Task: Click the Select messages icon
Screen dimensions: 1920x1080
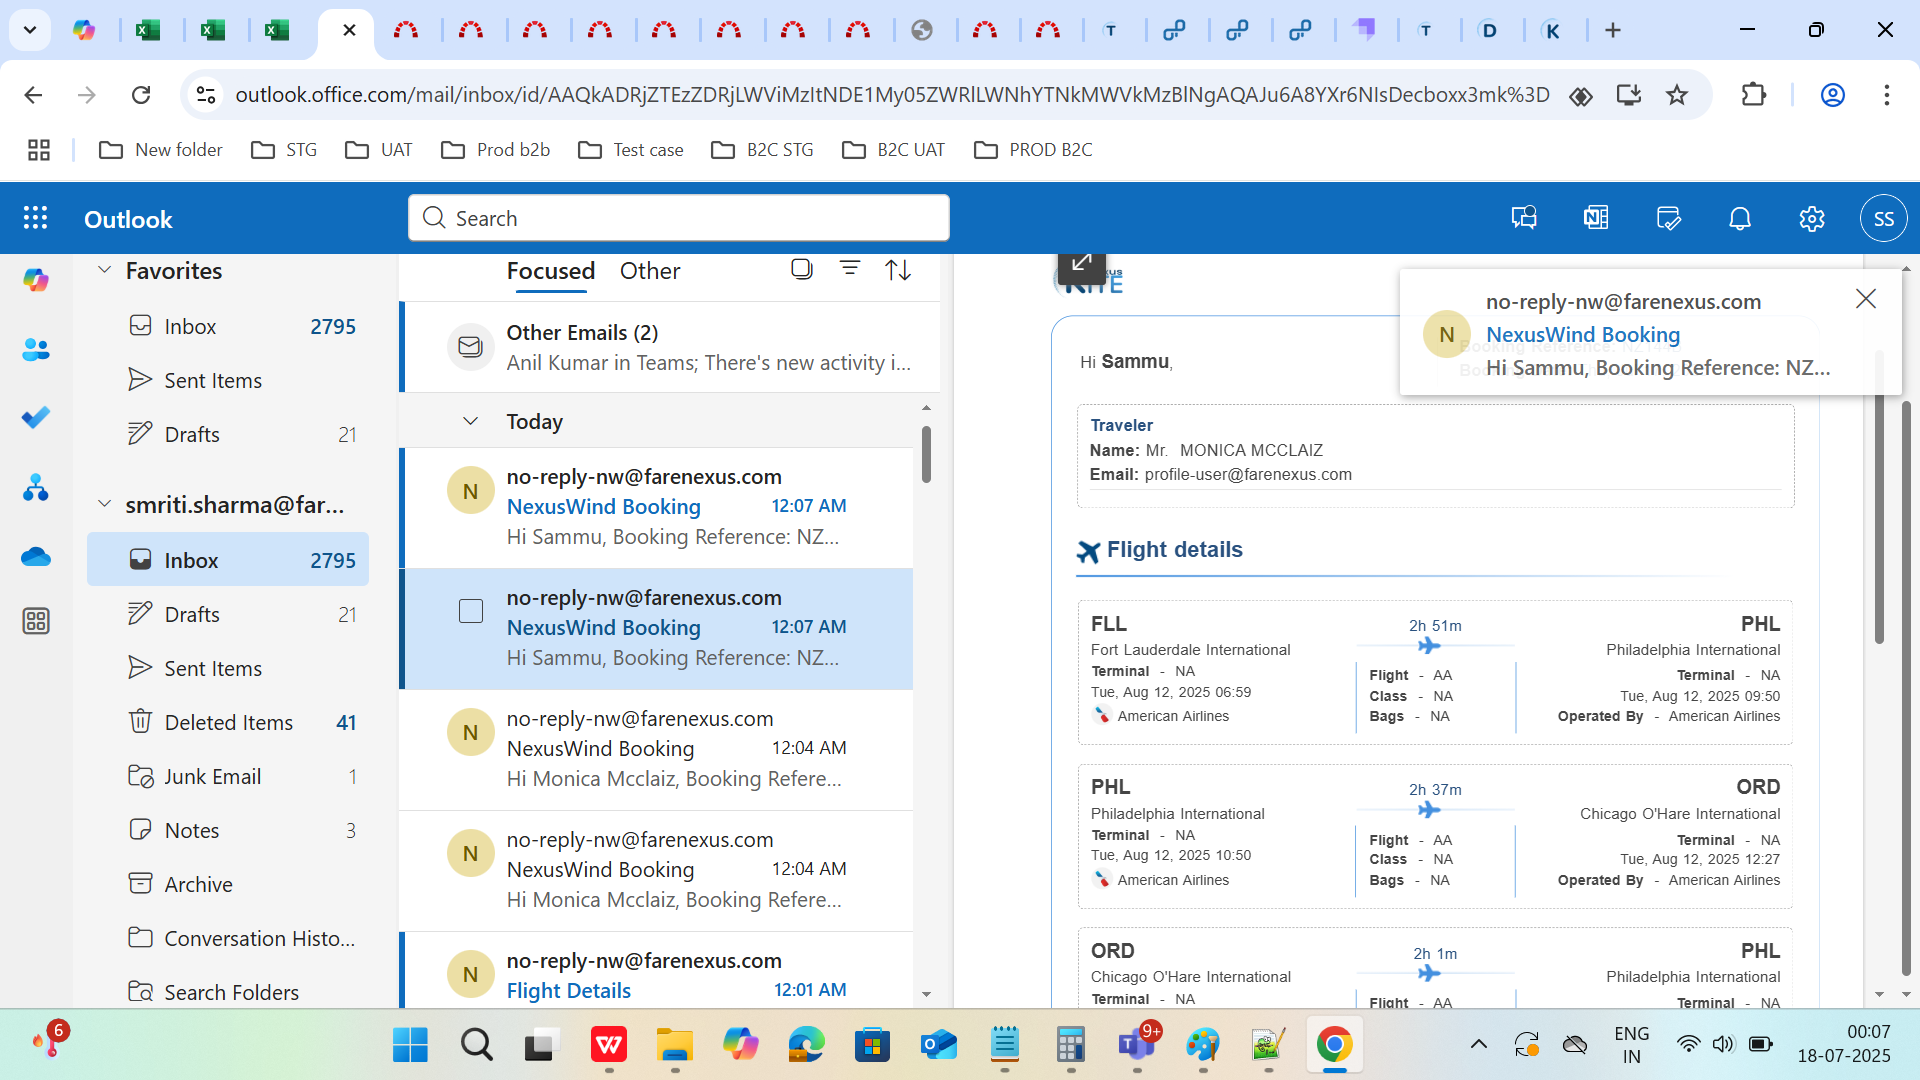Action: click(801, 269)
